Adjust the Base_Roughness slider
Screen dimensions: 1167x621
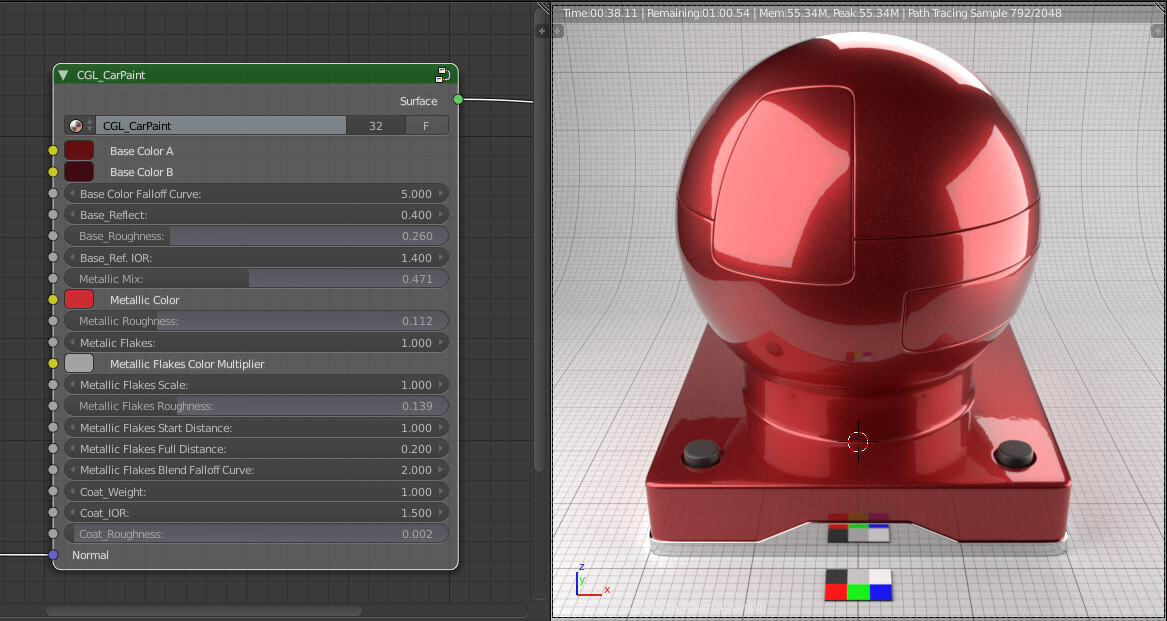coord(255,235)
